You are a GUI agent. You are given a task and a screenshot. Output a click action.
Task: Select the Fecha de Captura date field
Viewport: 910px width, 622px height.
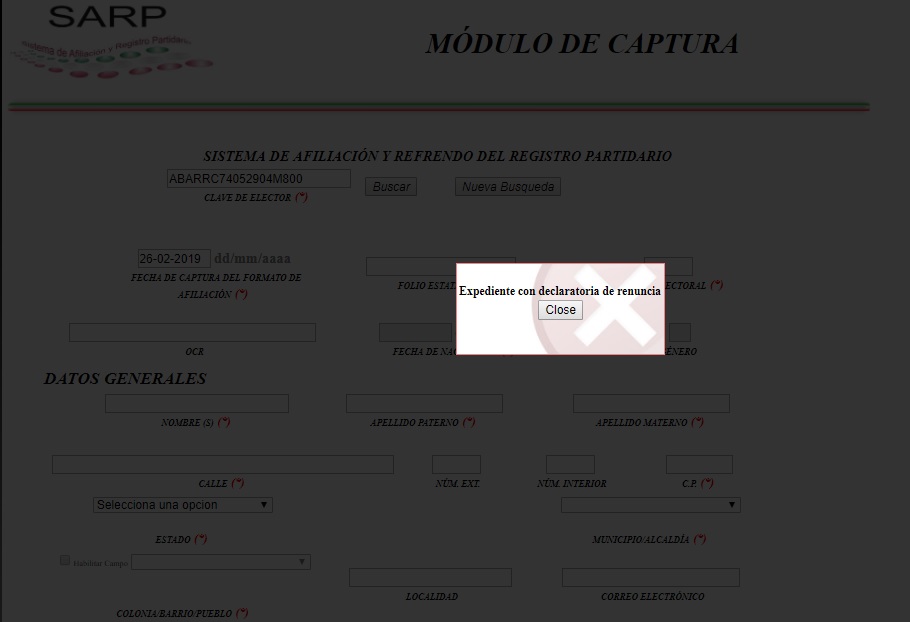[x=174, y=258]
